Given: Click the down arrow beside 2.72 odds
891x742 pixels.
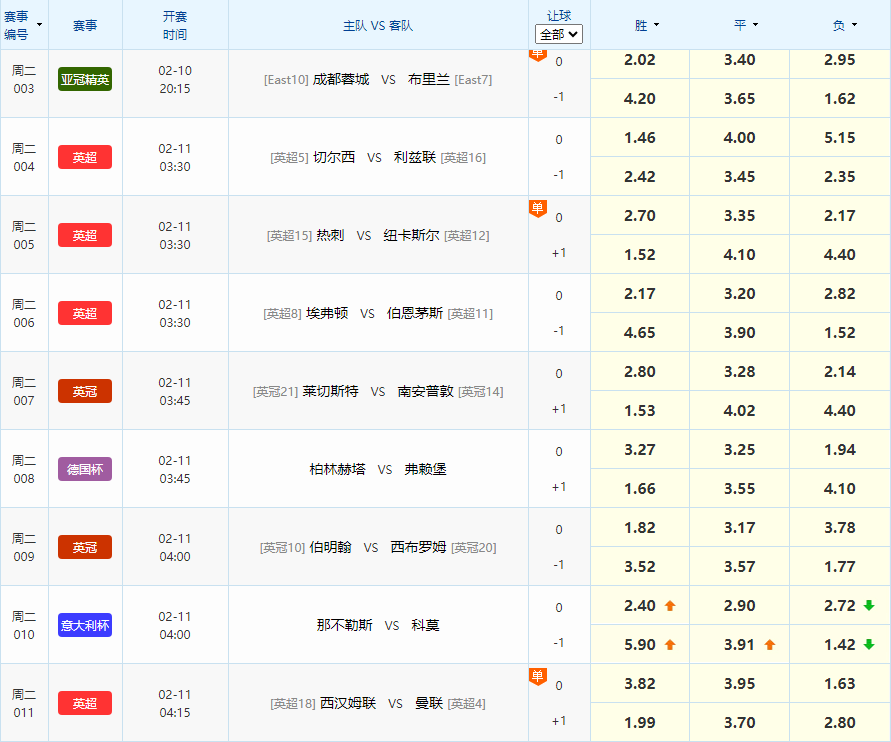Looking at the screenshot, I should [x=869, y=606].
